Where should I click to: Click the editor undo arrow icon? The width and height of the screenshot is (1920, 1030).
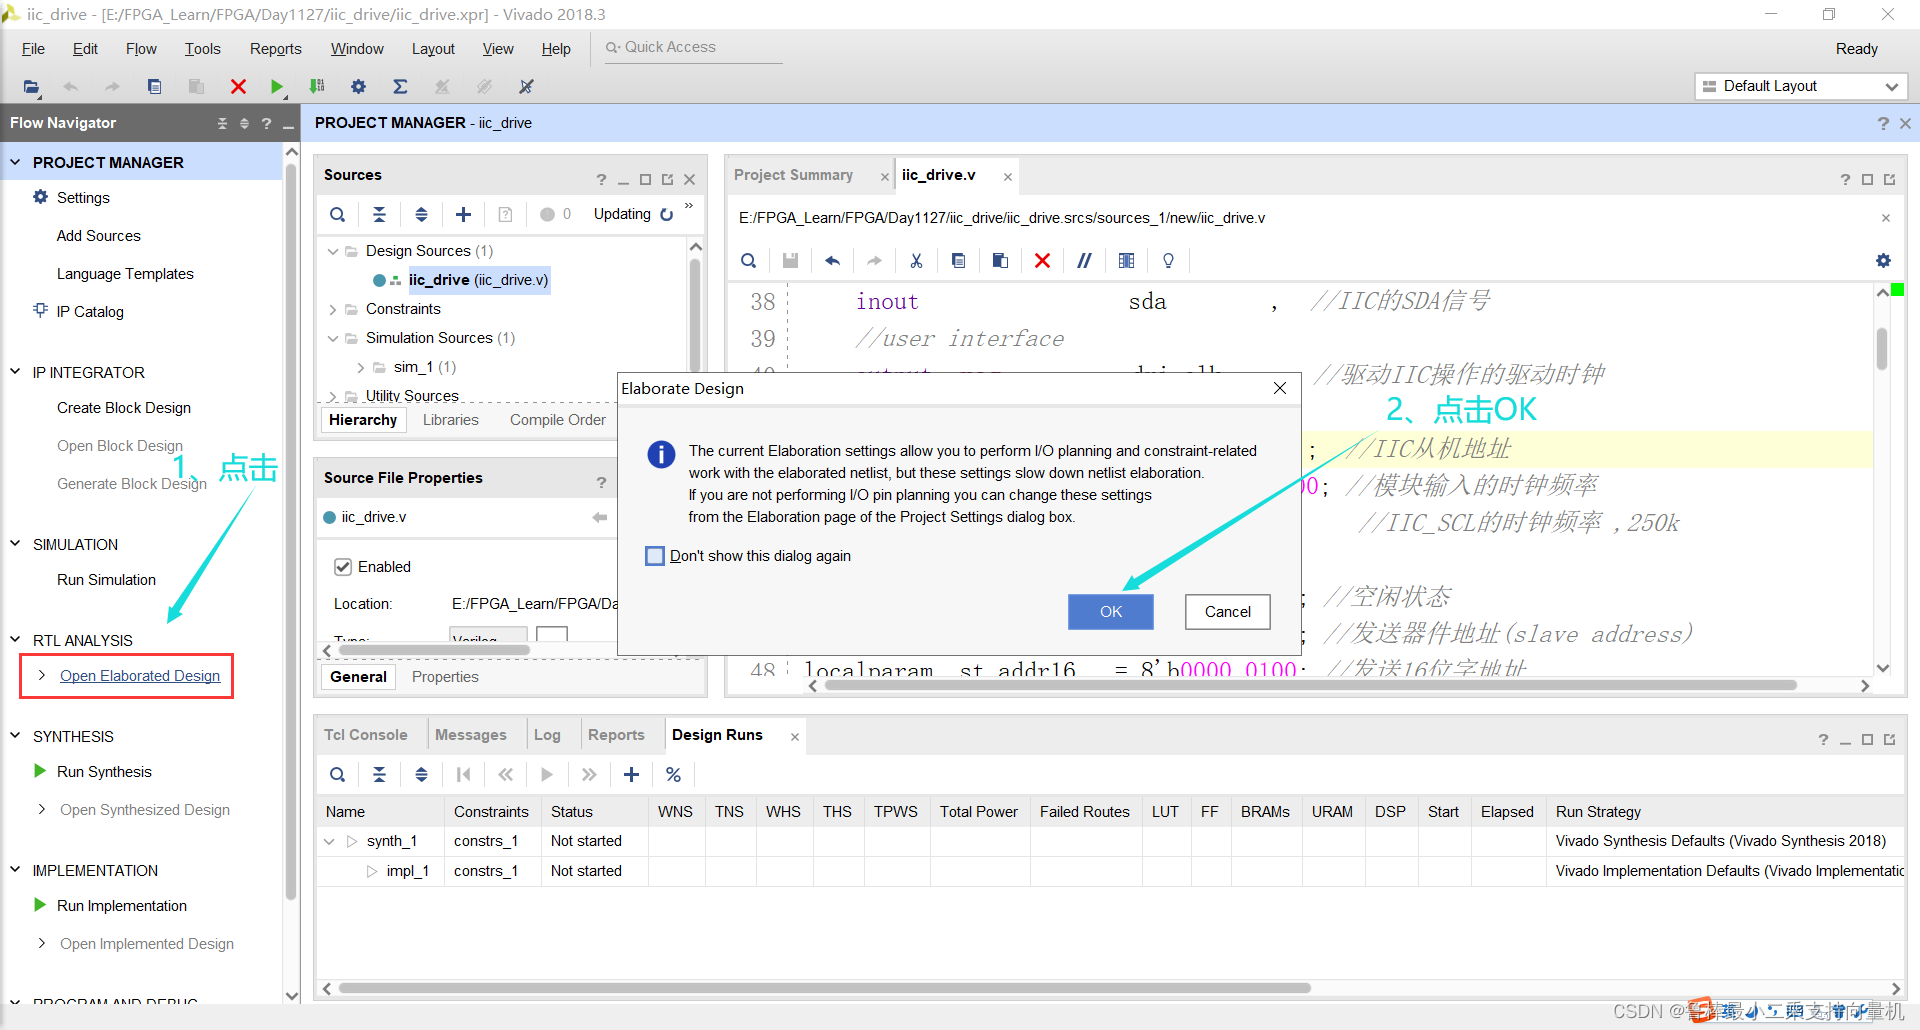(832, 261)
